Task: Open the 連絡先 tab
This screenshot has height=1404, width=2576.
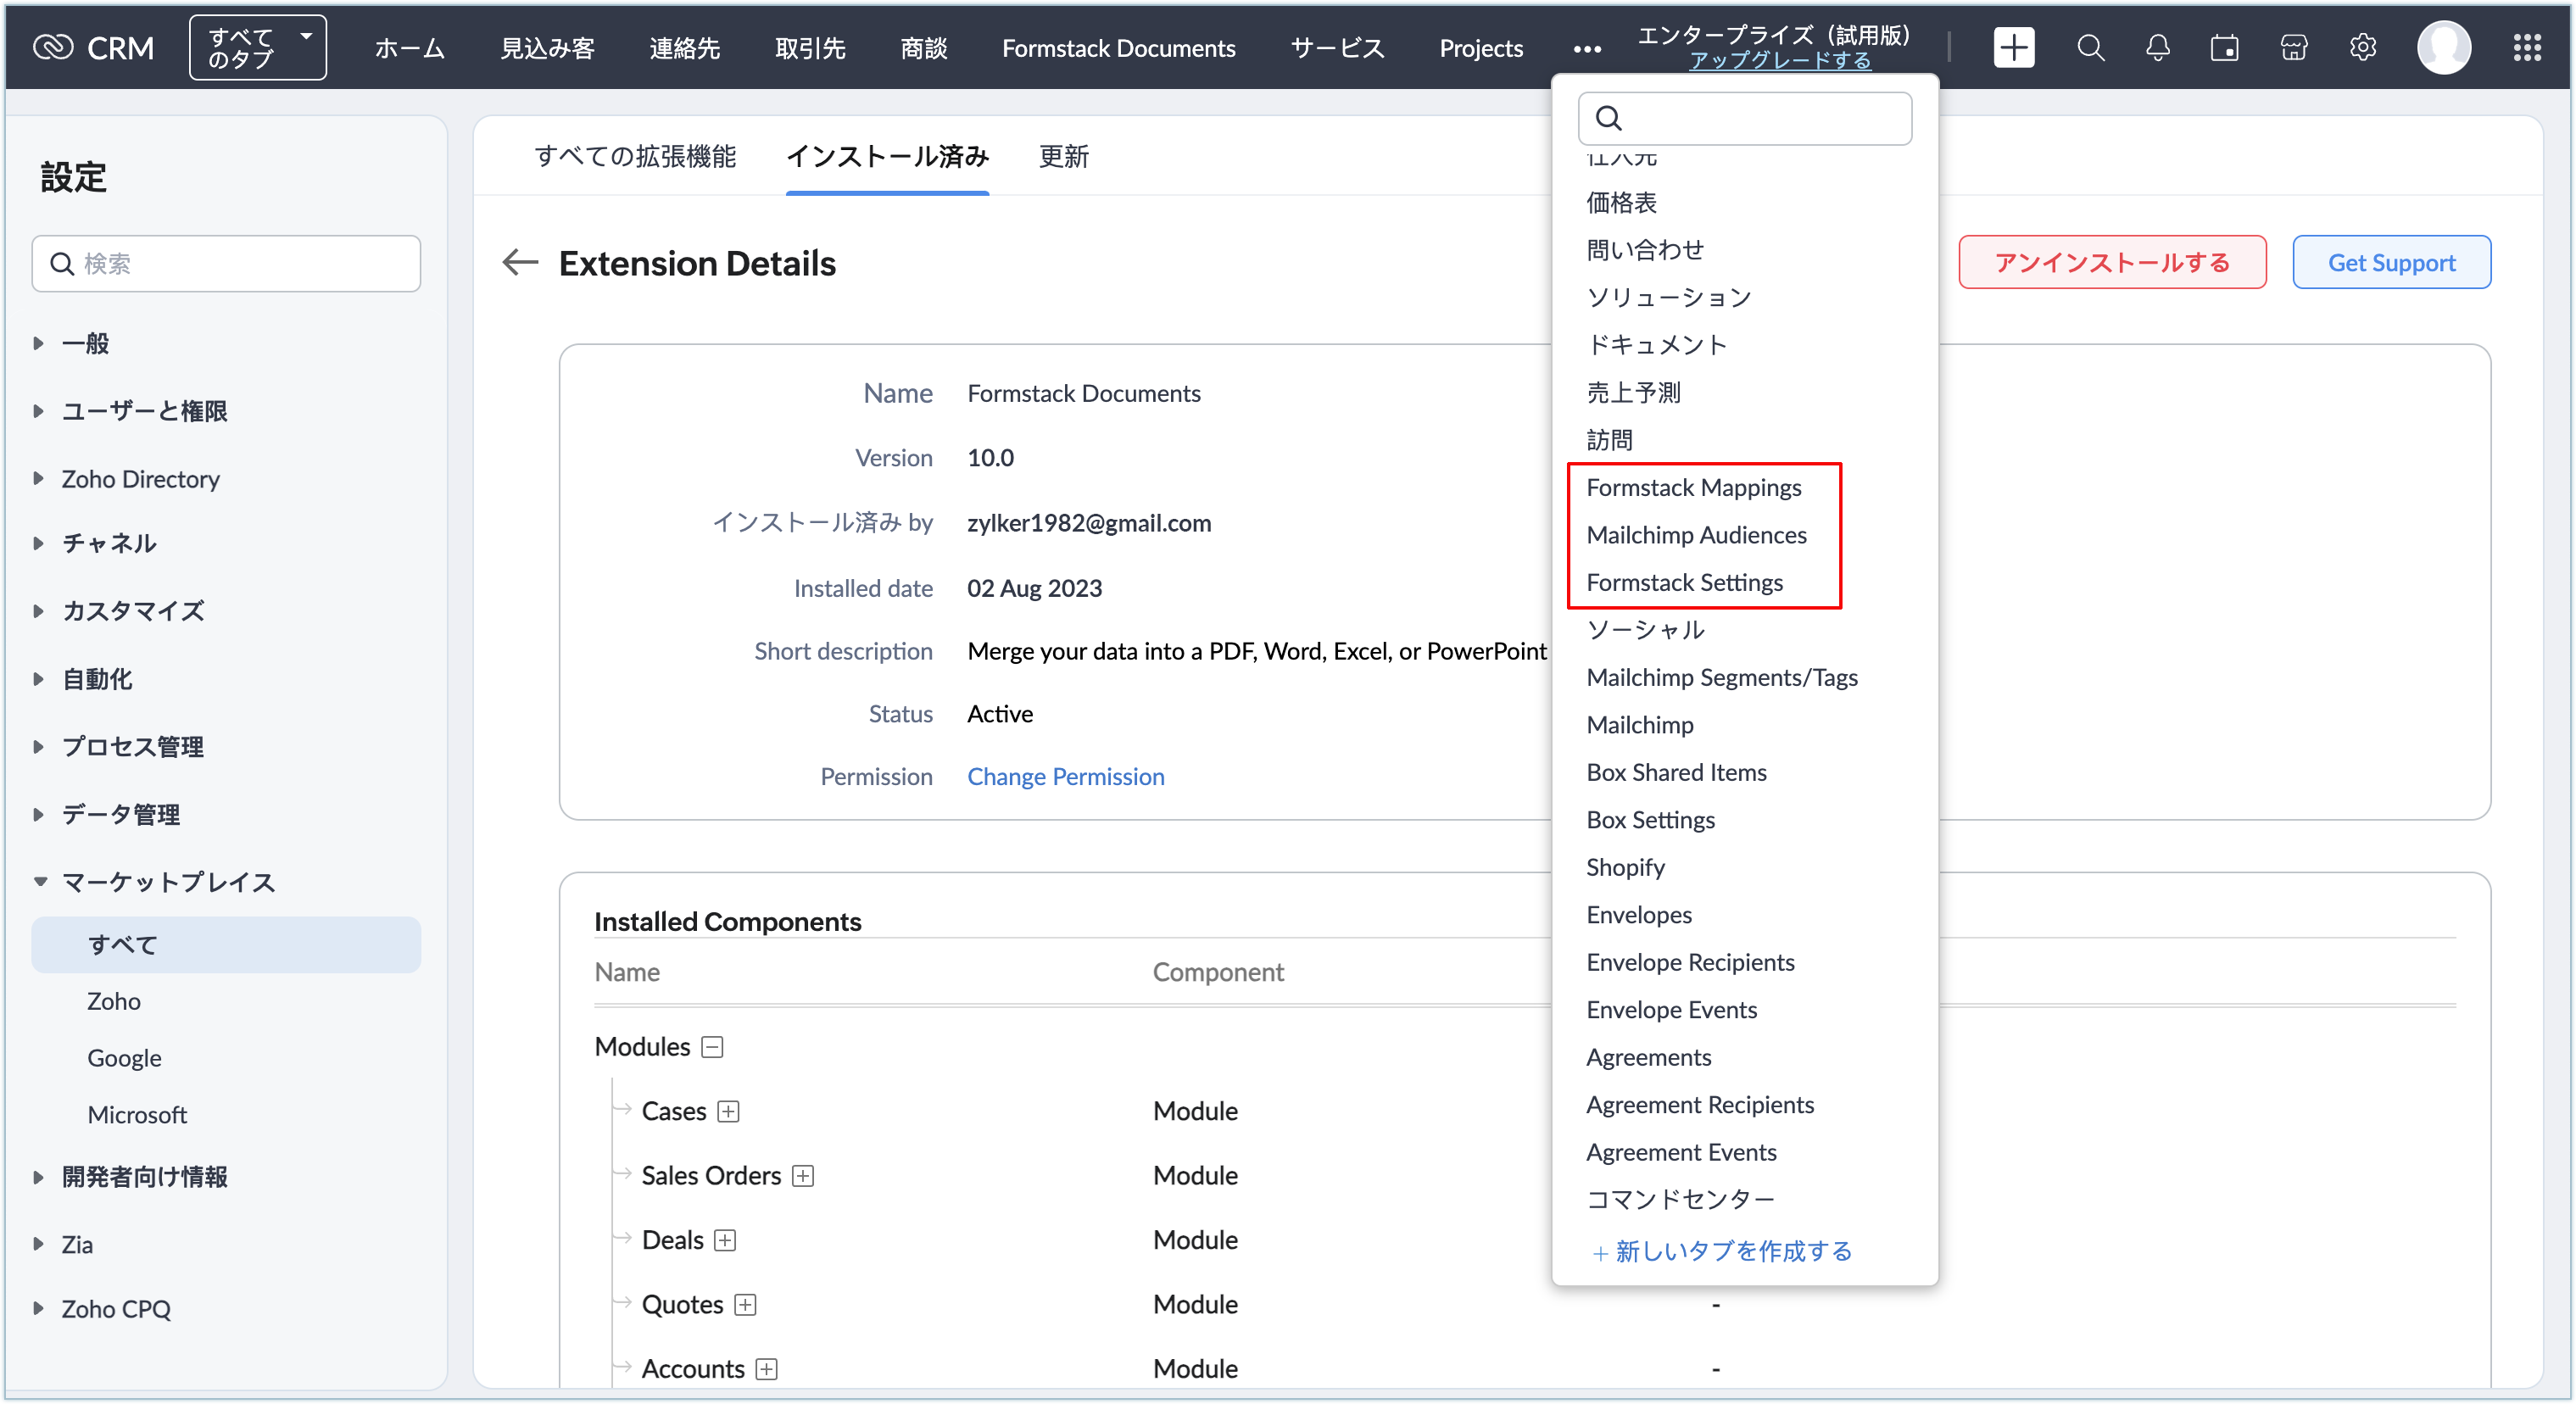Action: [x=684, y=48]
